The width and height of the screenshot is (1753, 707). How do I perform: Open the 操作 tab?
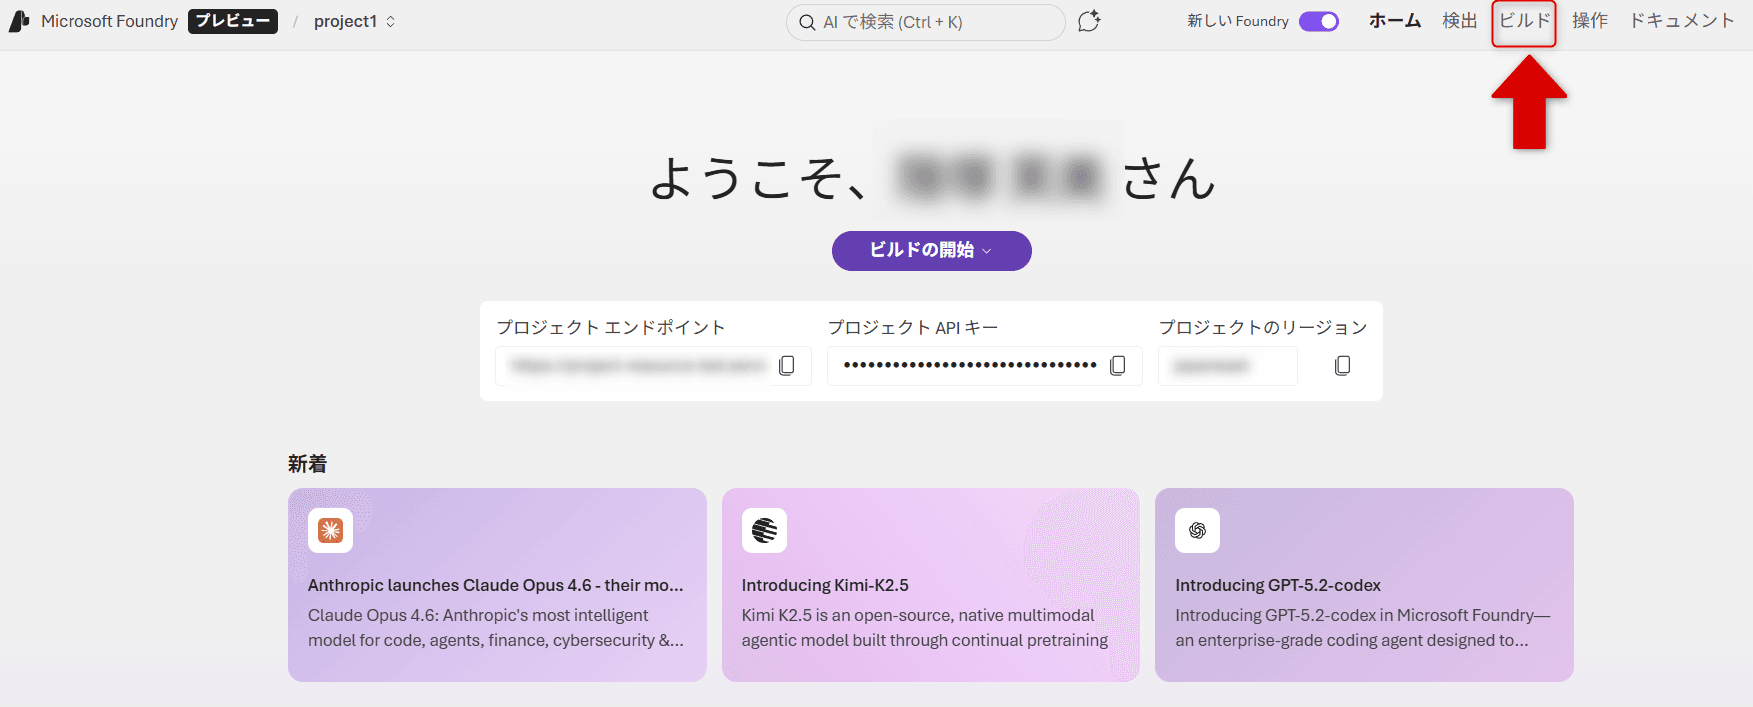(x=1590, y=20)
